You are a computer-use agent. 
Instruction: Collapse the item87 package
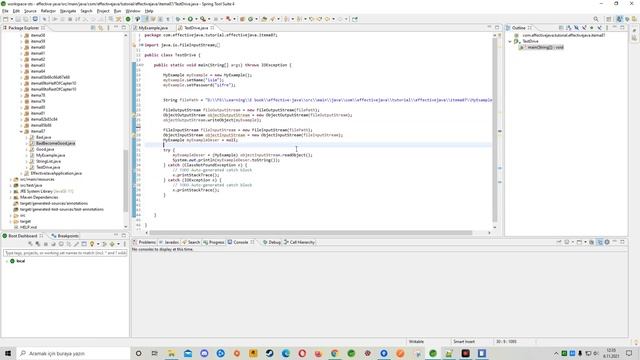tap(21, 131)
